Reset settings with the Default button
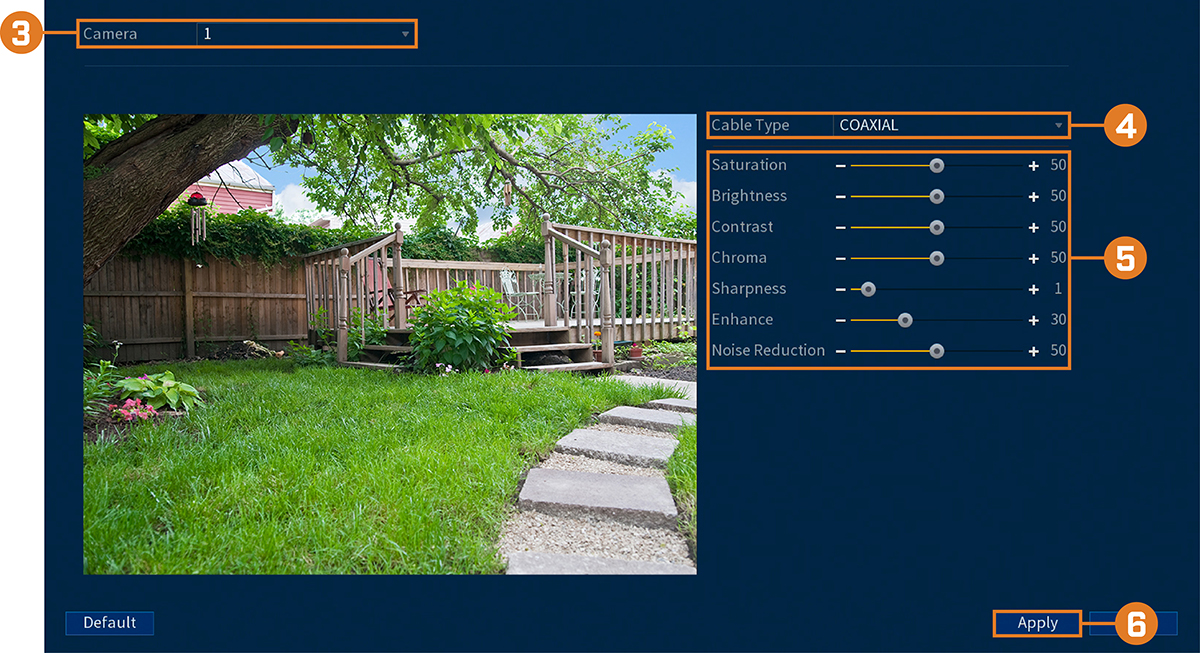 (x=109, y=623)
